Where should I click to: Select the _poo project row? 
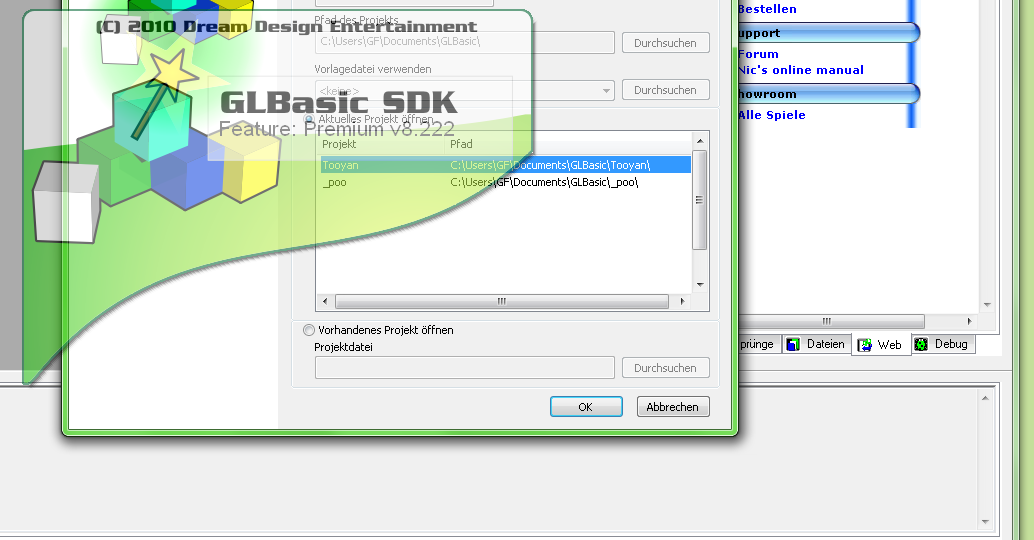[x=505, y=182]
